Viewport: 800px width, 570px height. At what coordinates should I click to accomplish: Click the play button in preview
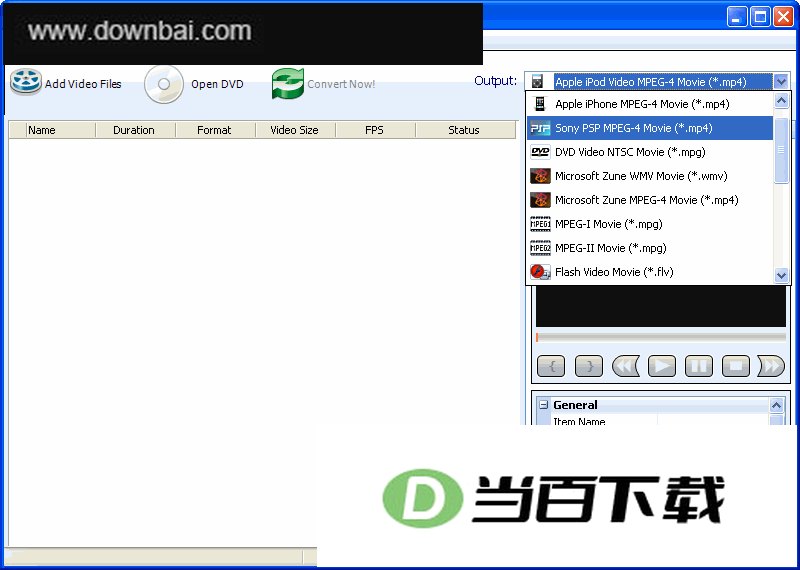coord(662,366)
